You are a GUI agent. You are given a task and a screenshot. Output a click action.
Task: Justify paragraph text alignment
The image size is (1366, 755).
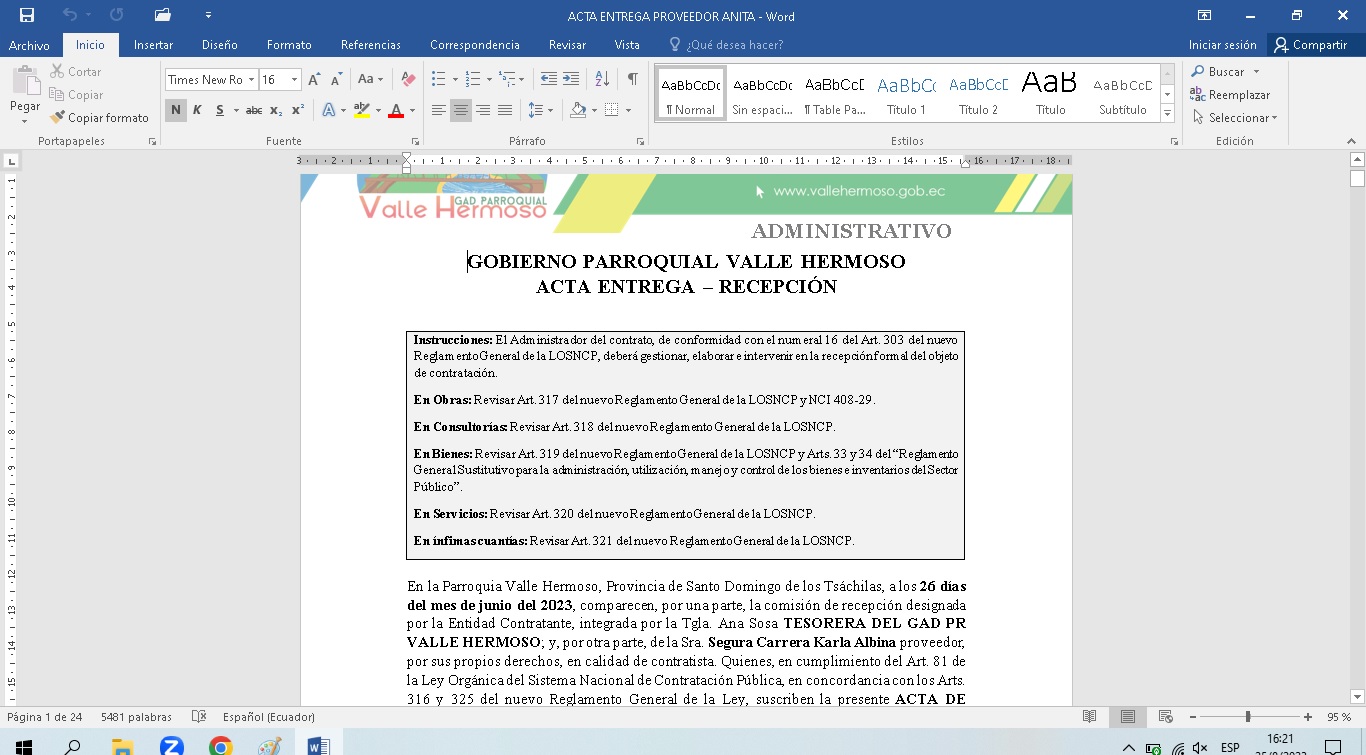tap(505, 110)
